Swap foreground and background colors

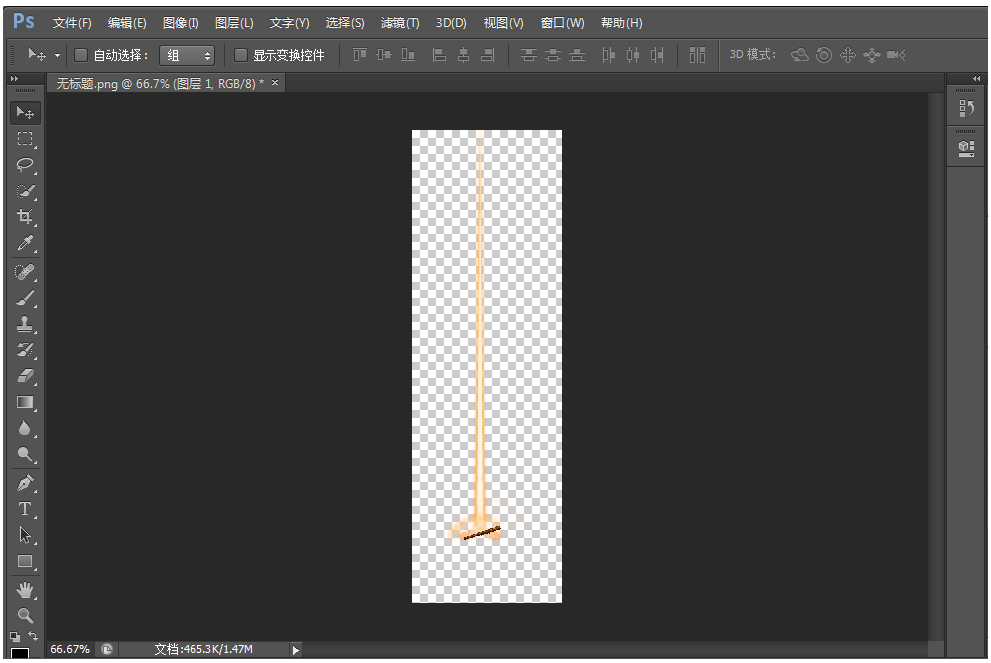33,636
